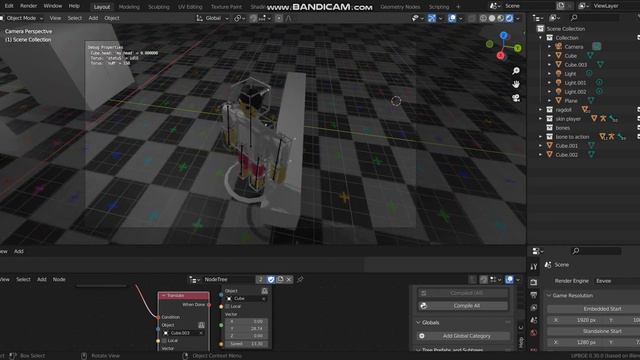Toggle the viewport gizmos display

coord(432,18)
